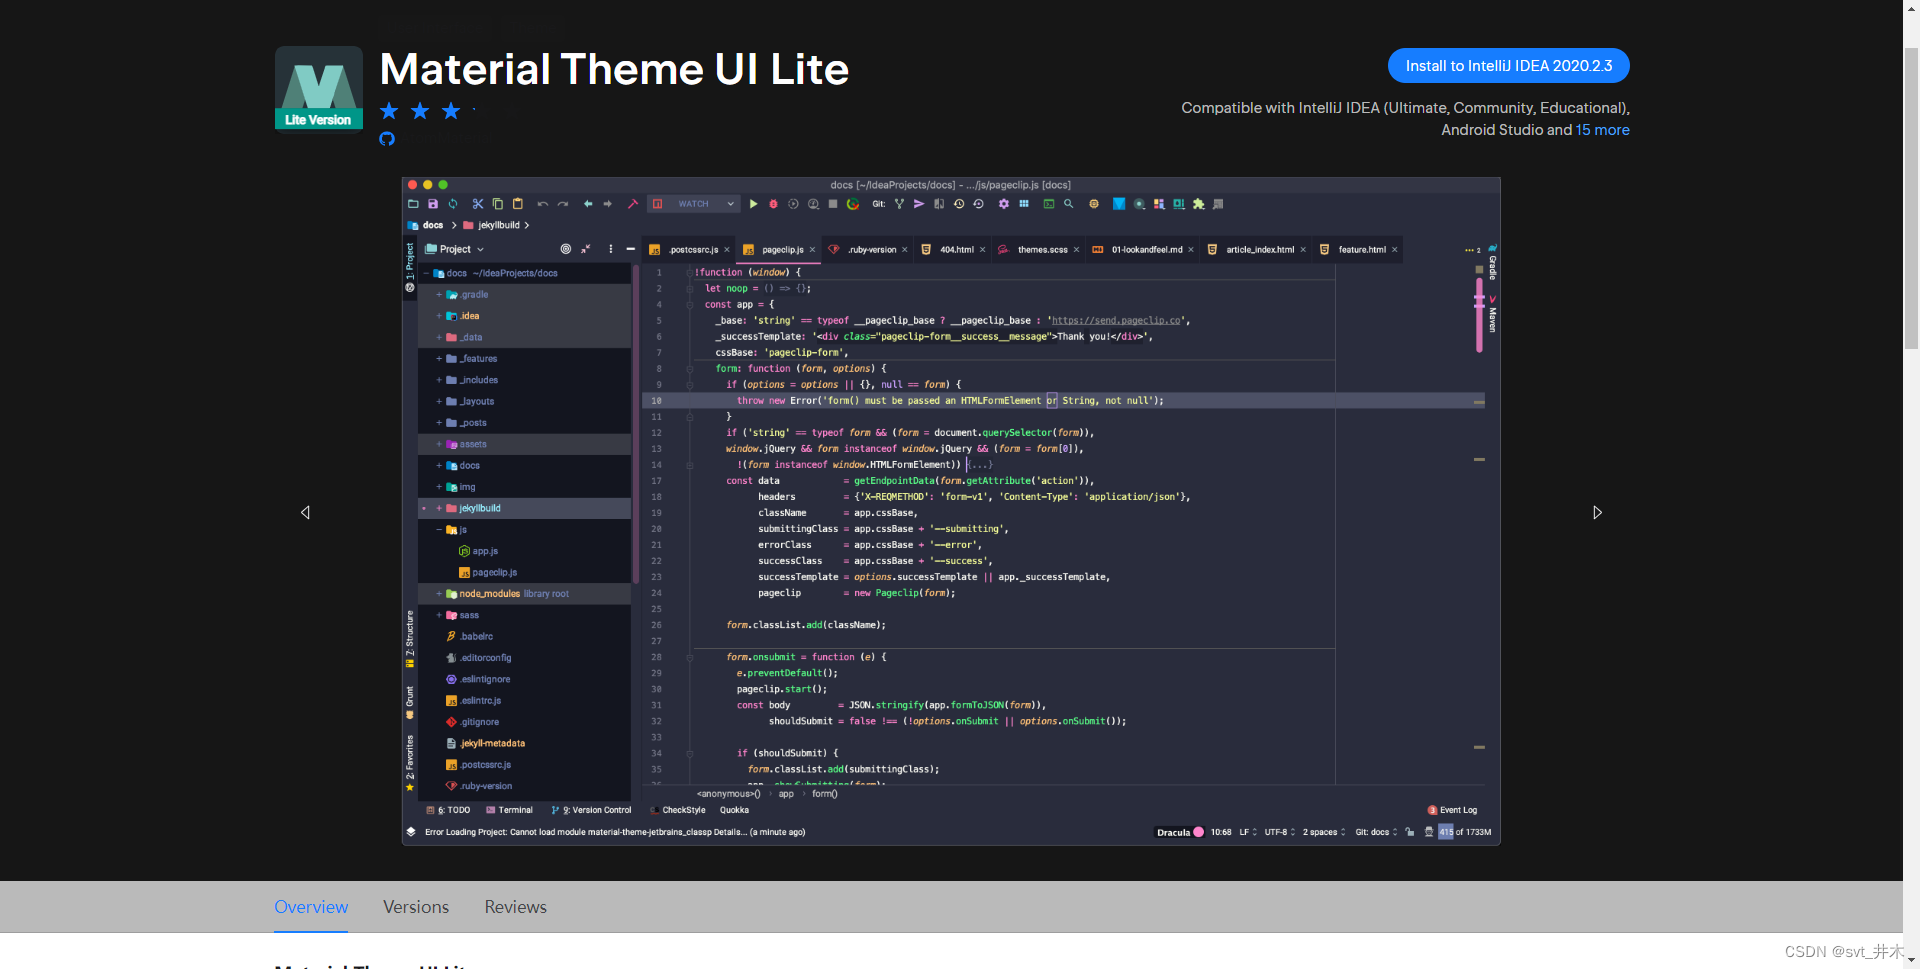
Task: Switch to the Overview tab
Action: [x=311, y=907]
